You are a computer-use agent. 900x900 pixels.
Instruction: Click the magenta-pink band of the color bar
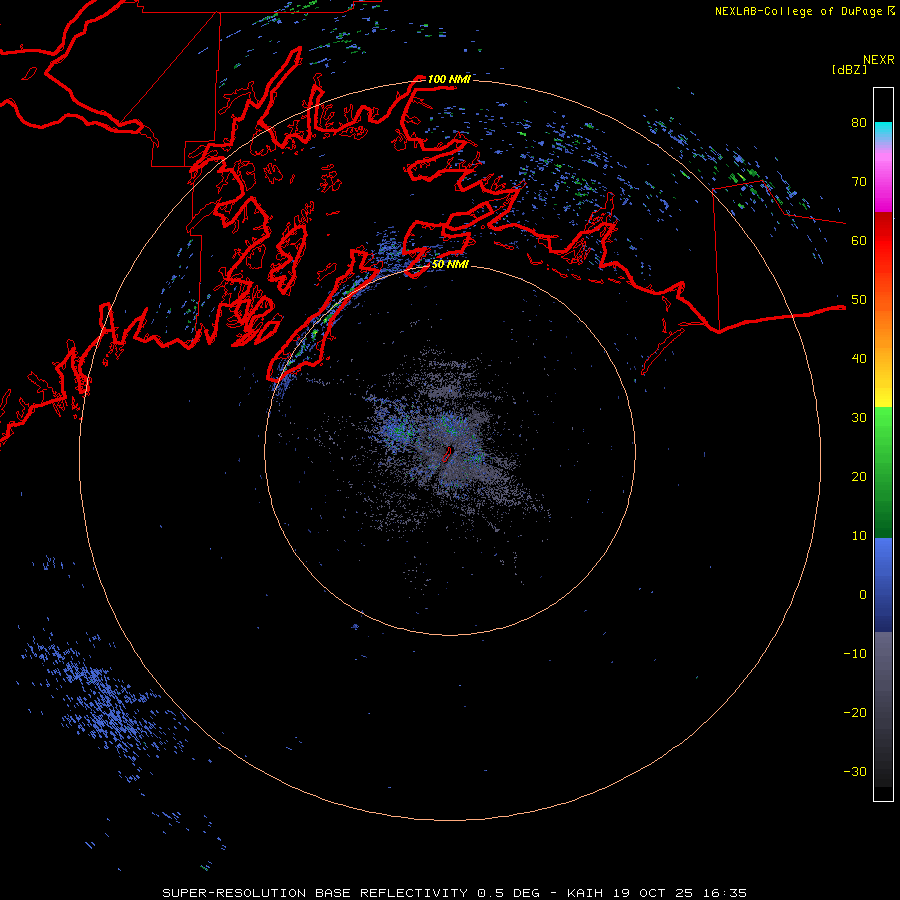[883, 177]
